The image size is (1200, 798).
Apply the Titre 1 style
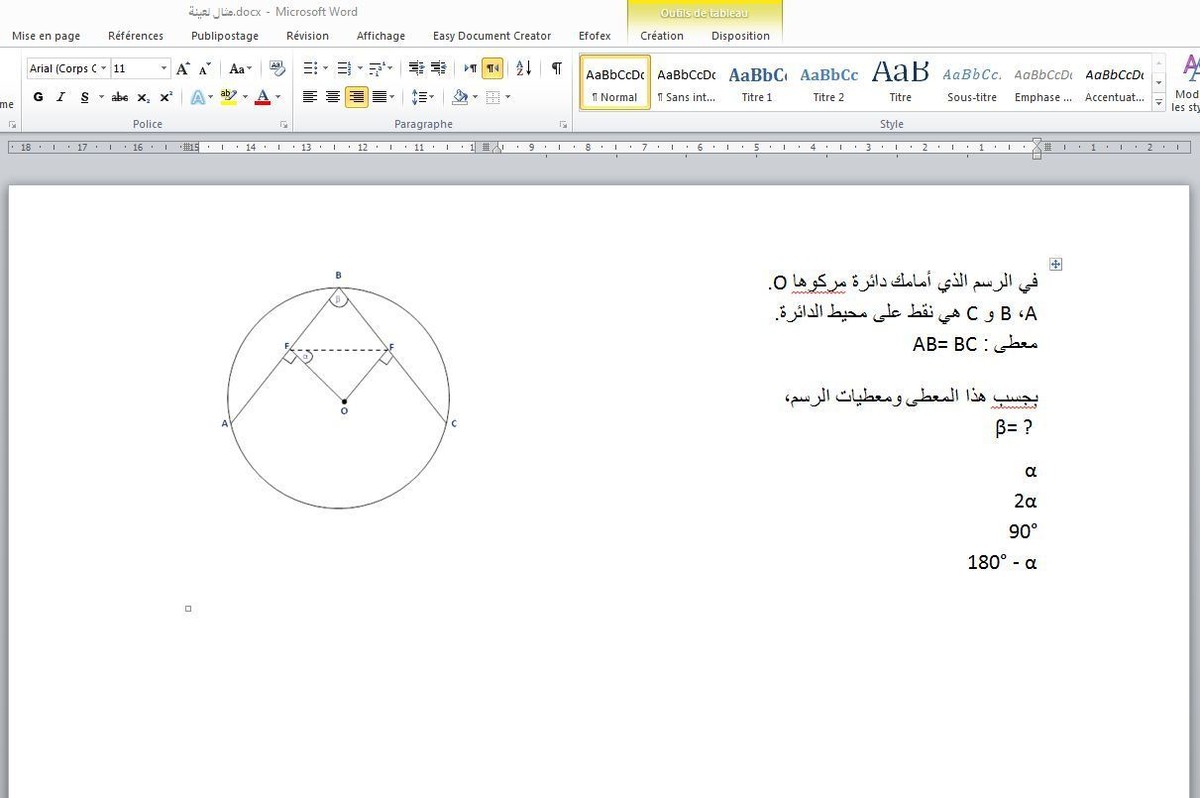(x=757, y=83)
